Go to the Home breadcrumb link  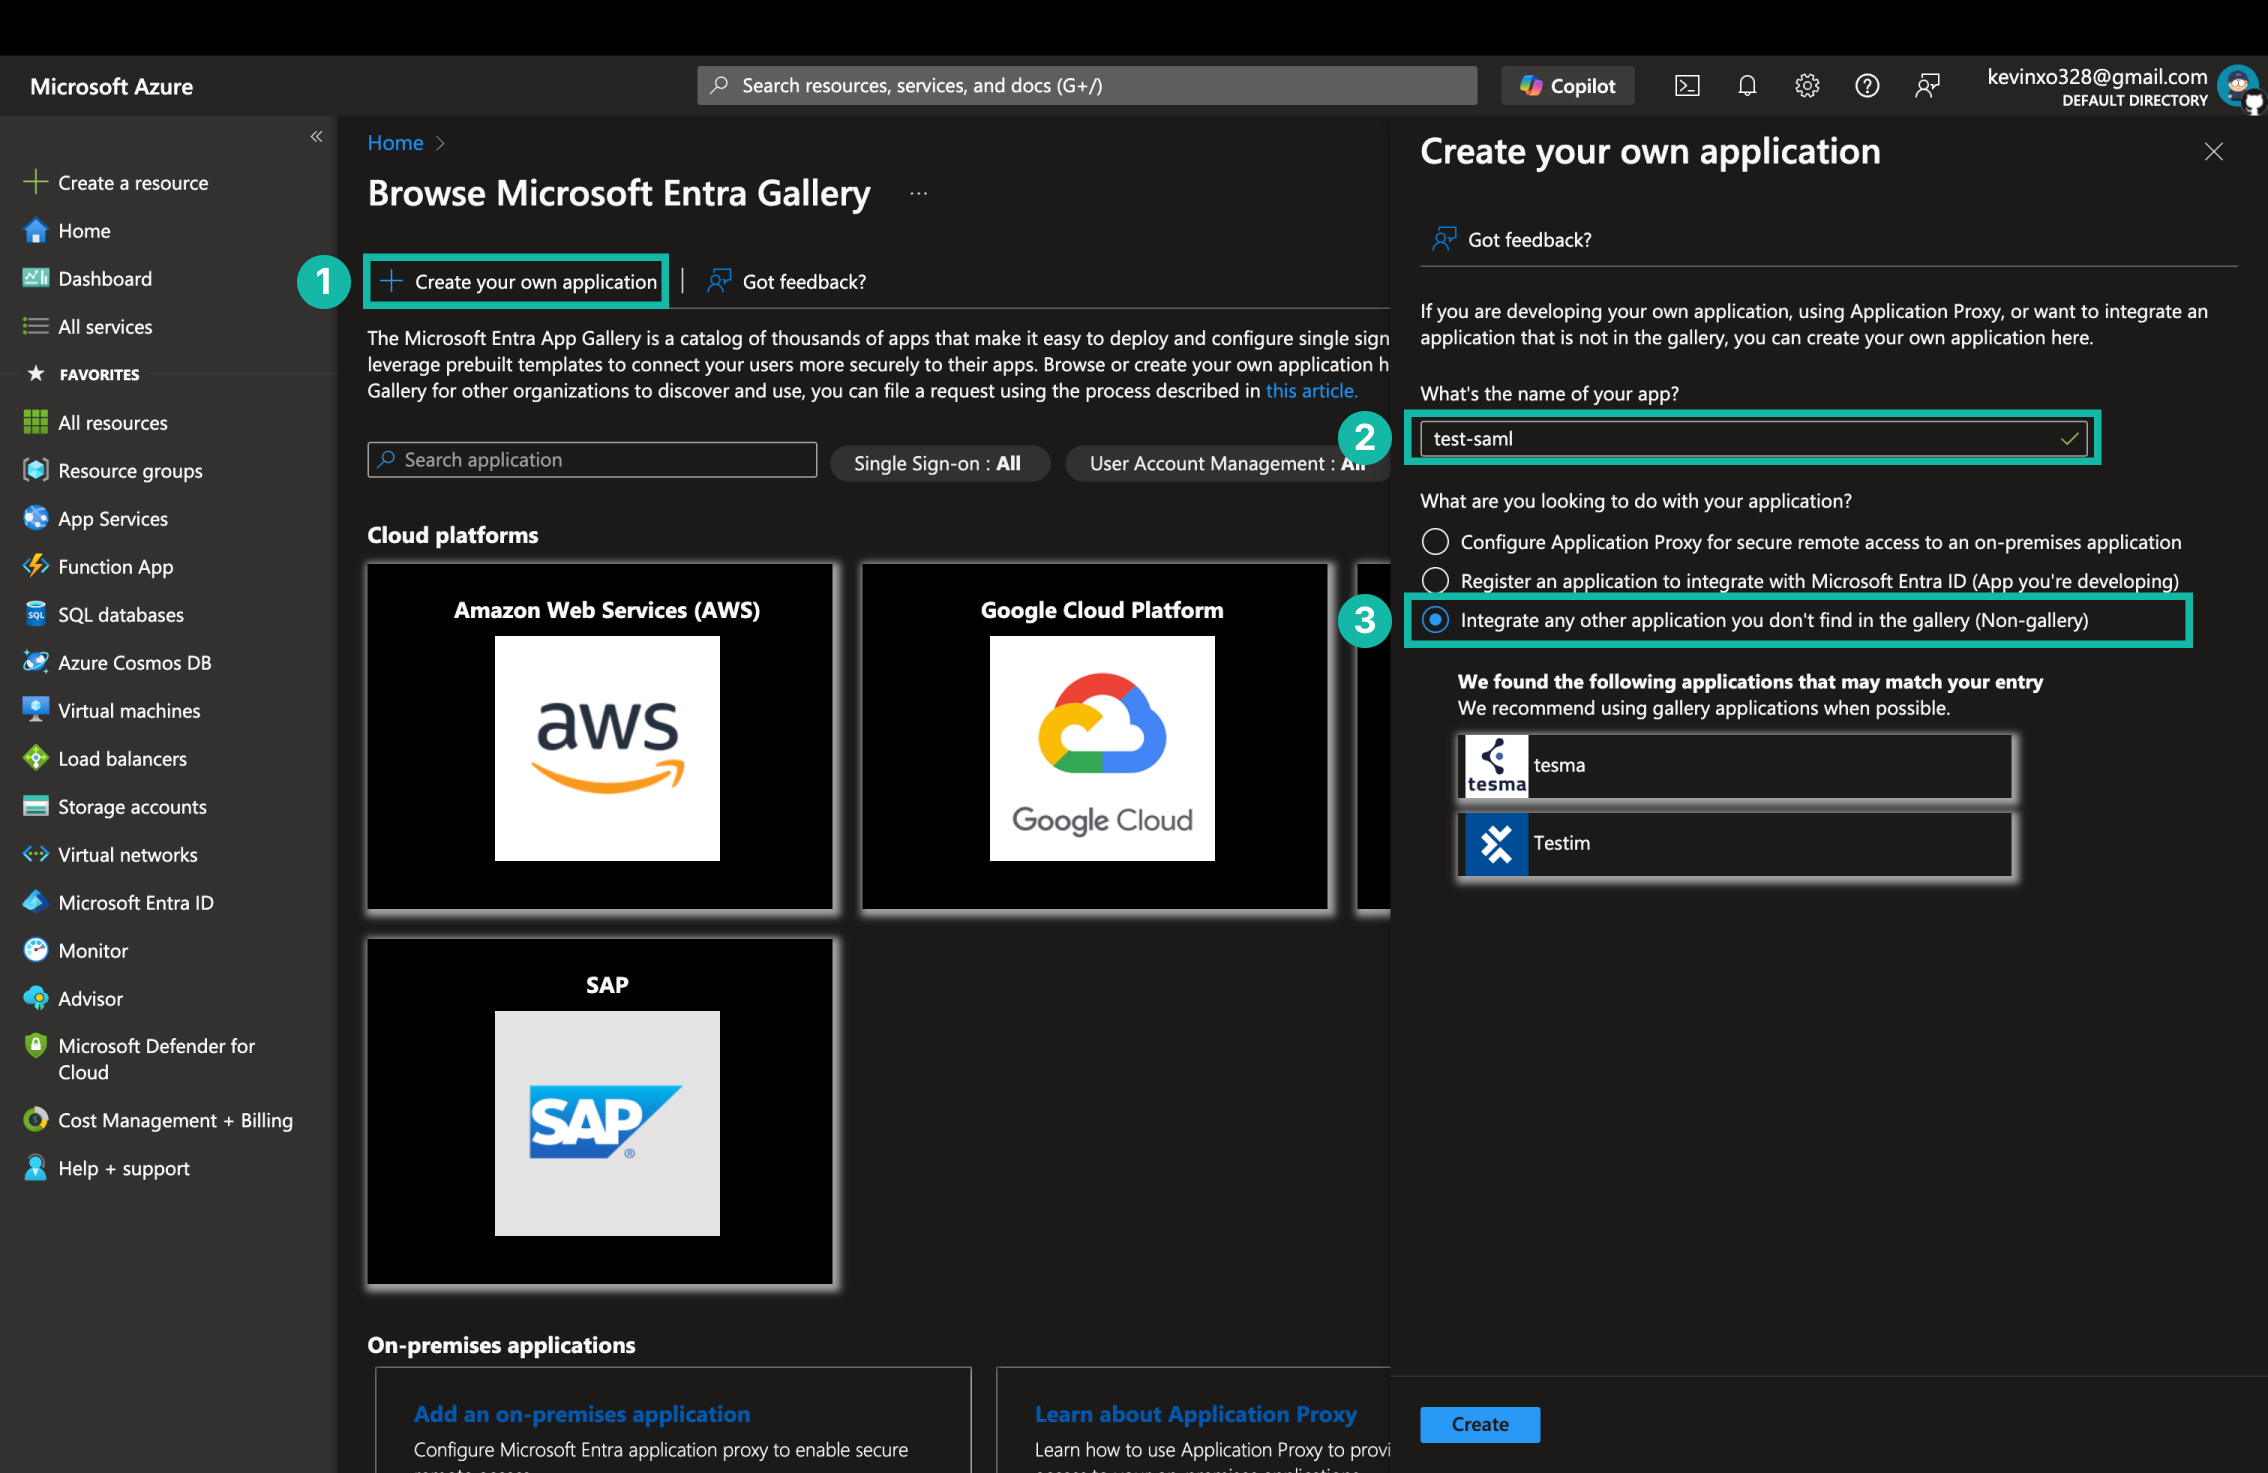pos(395,143)
